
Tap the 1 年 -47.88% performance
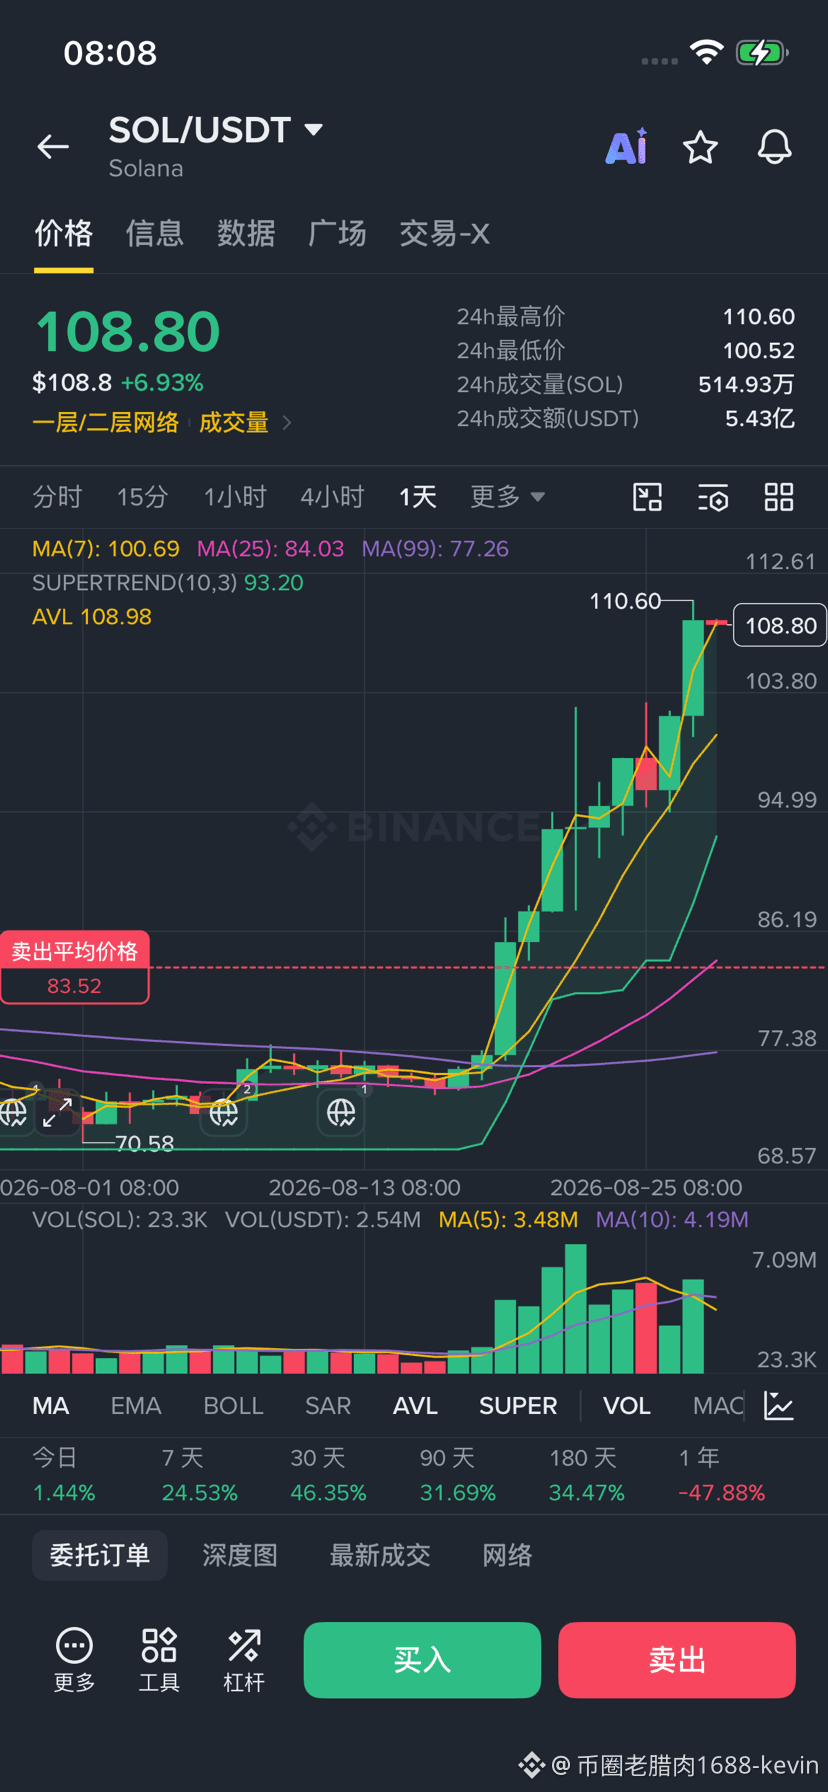(722, 1475)
